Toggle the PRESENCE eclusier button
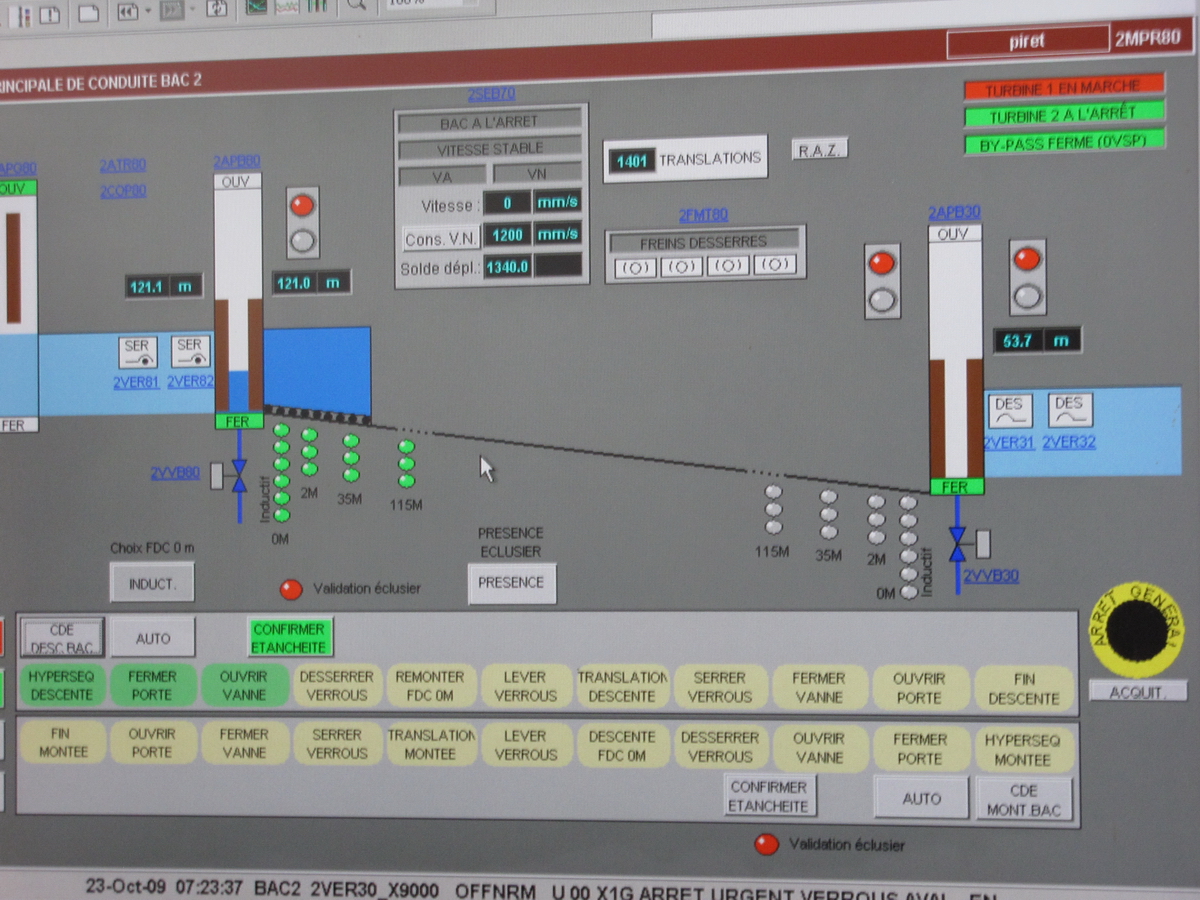The image size is (1200, 900). click(x=511, y=583)
